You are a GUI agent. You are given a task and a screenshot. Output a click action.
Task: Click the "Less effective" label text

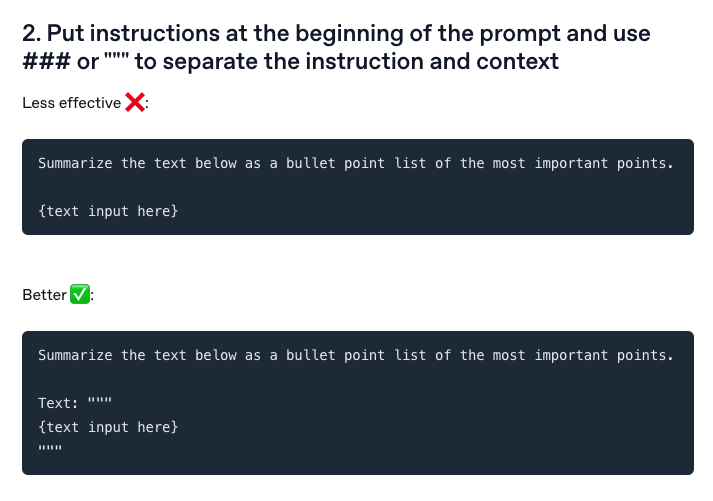[x=71, y=103]
